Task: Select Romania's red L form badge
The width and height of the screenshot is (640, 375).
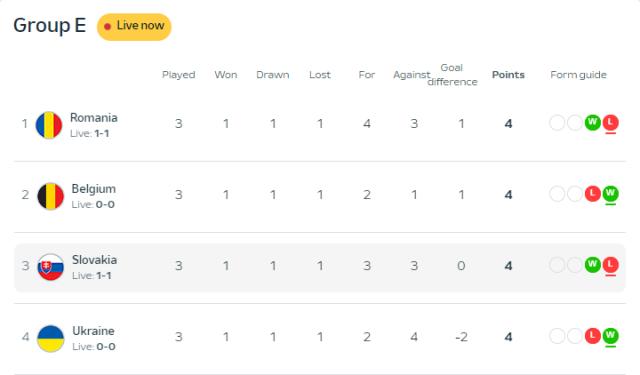Action: click(611, 122)
